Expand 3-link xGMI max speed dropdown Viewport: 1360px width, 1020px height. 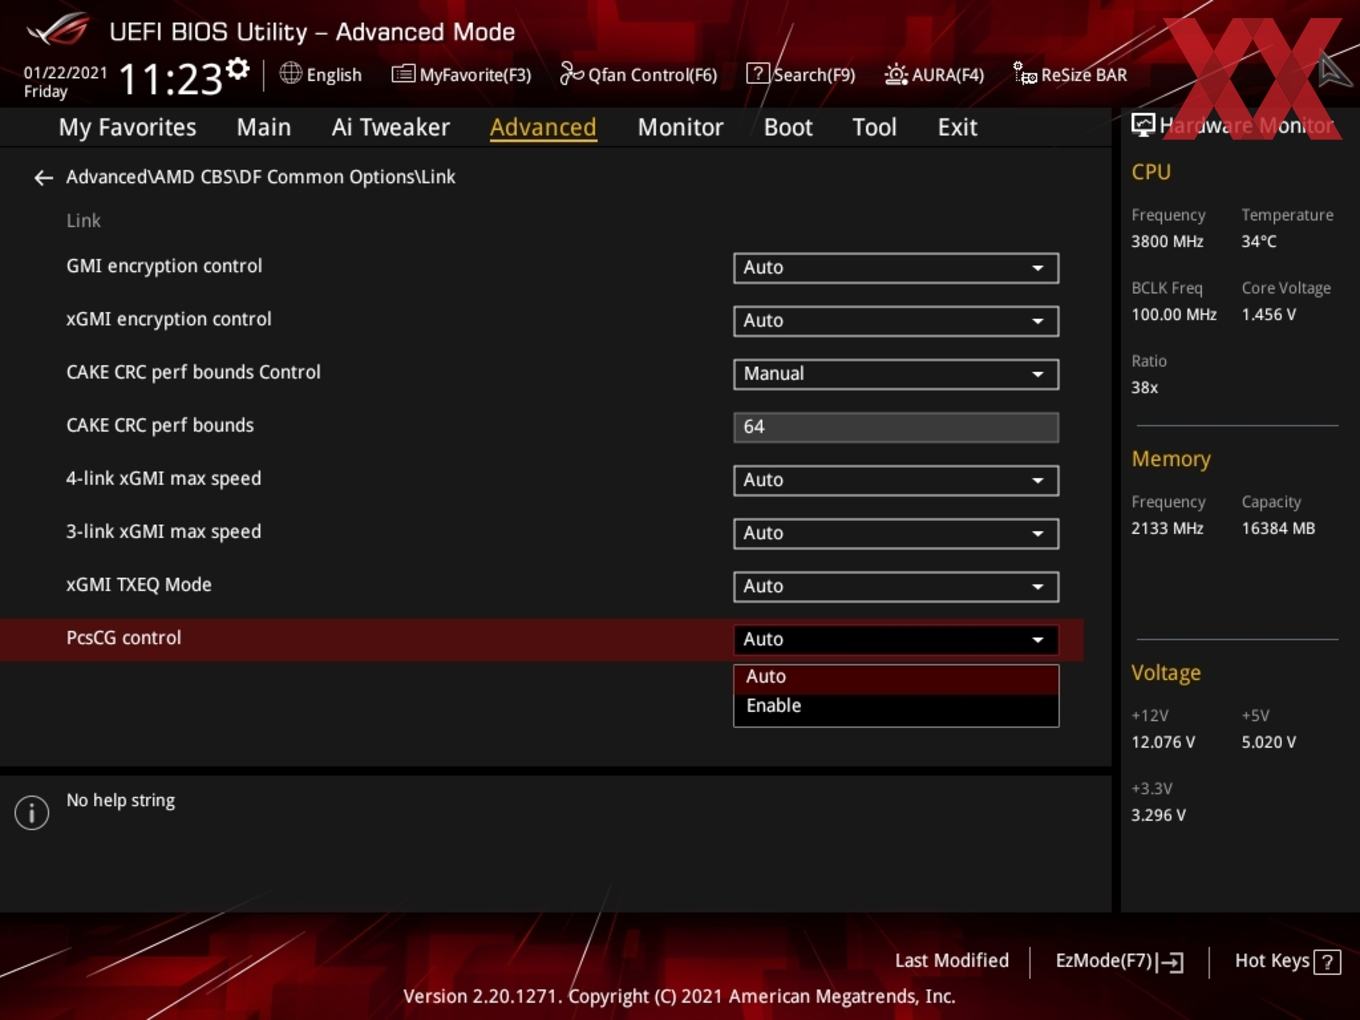[896, 533]
